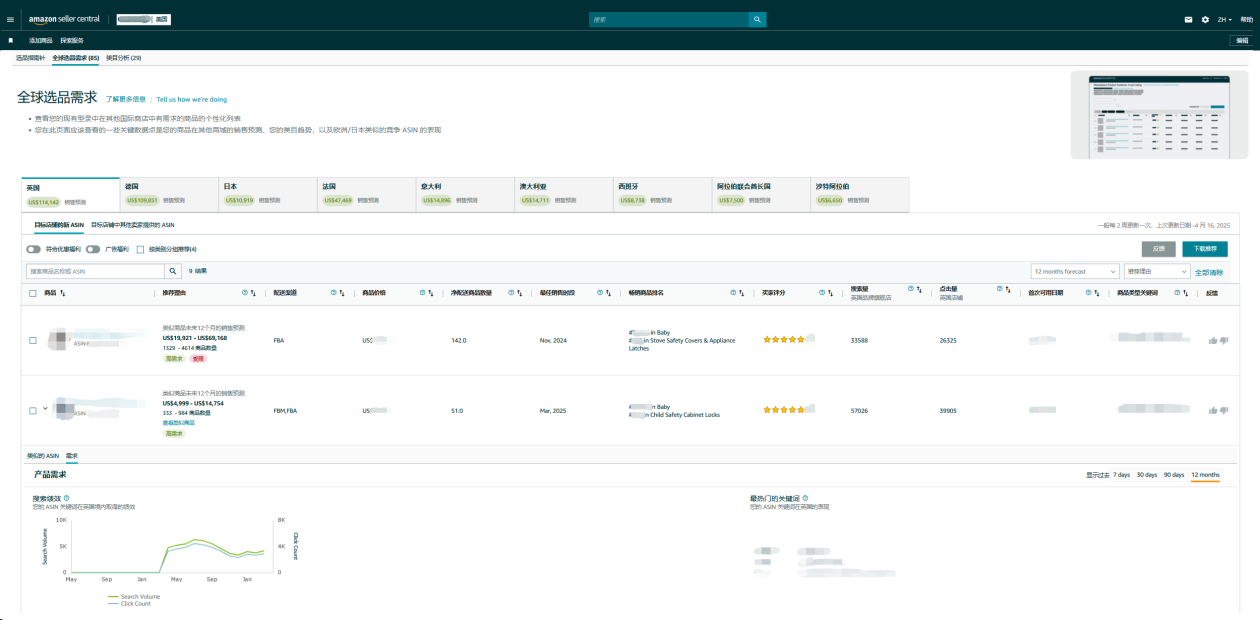Open the 12 months forecast dropdown
This screenshot has width=1260, height=620.
[x=1075, y=271]
